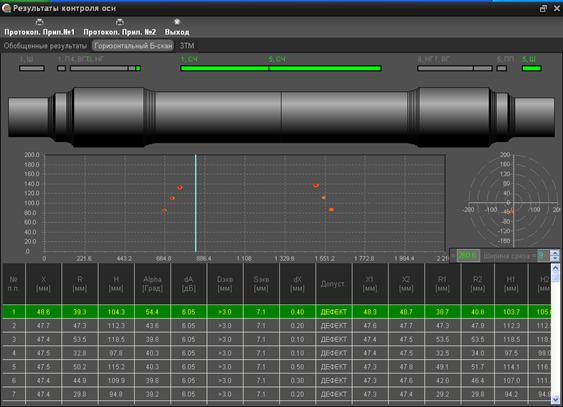Click the X [мм] column header

click(43, 284)
